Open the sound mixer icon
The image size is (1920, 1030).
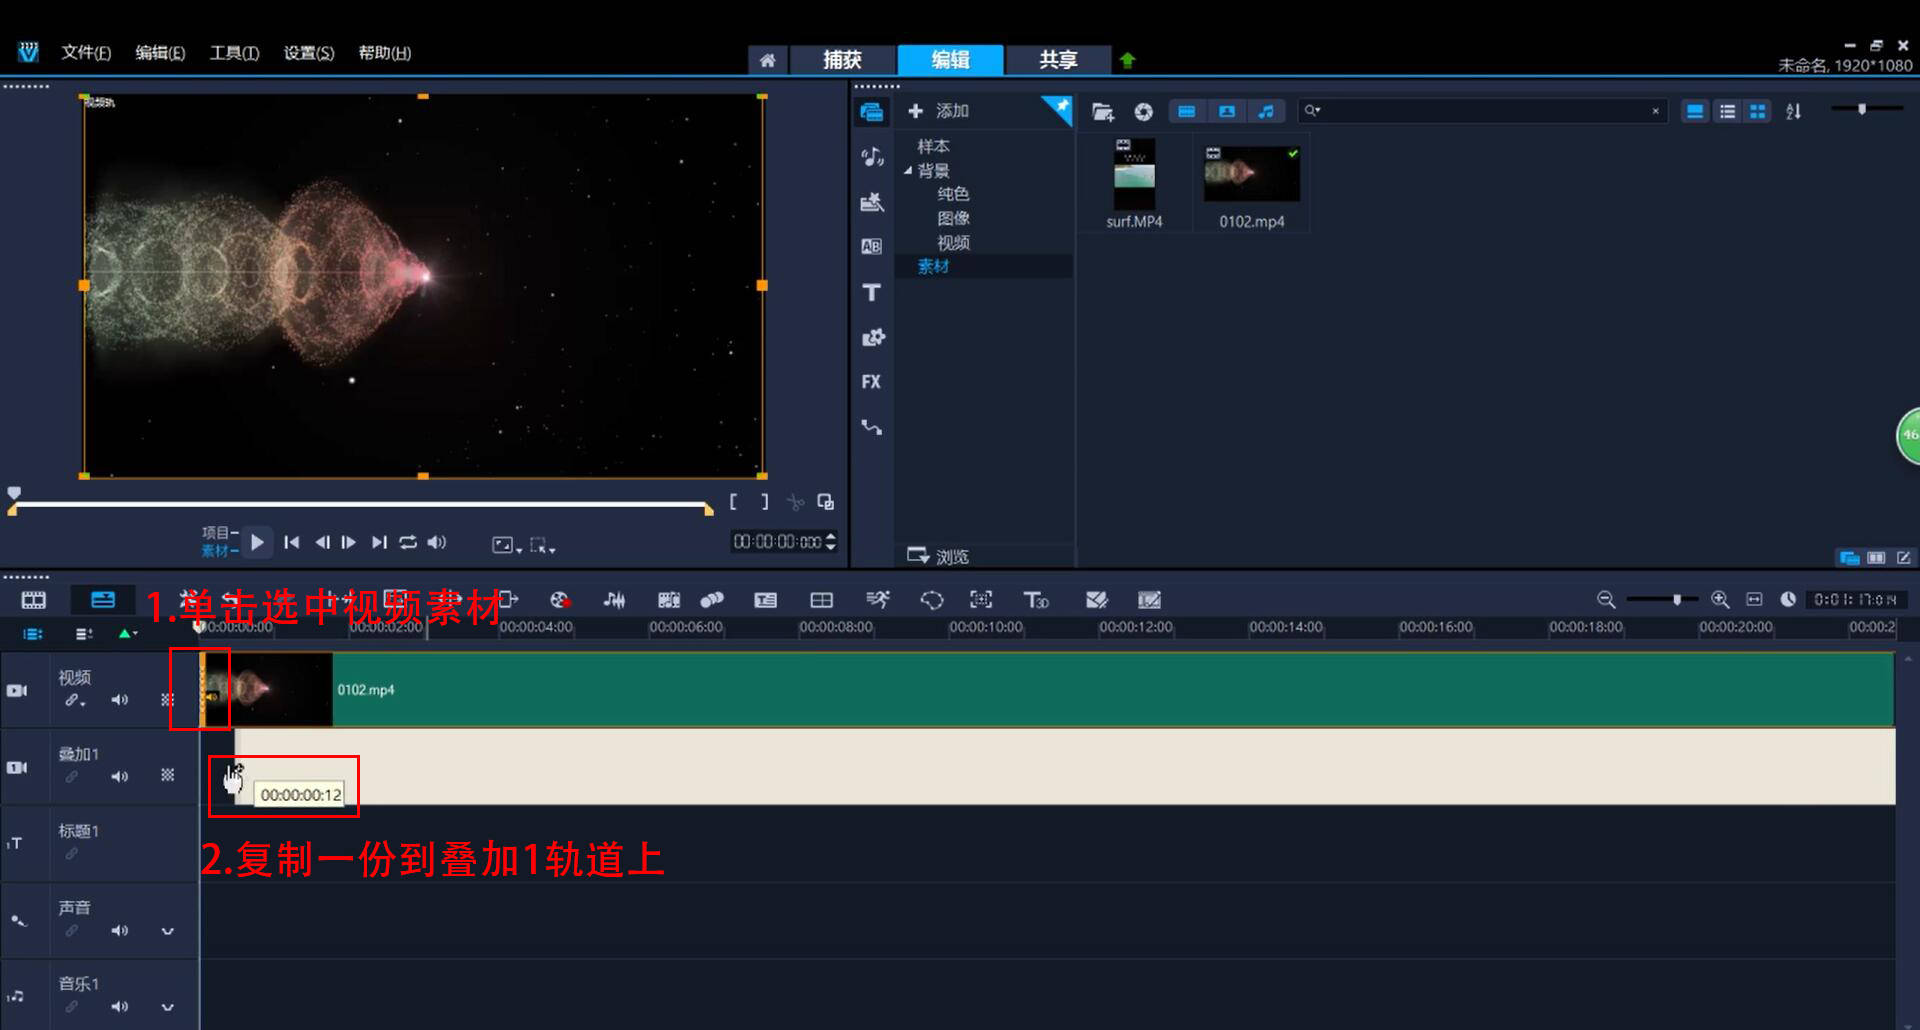[614, 599]
